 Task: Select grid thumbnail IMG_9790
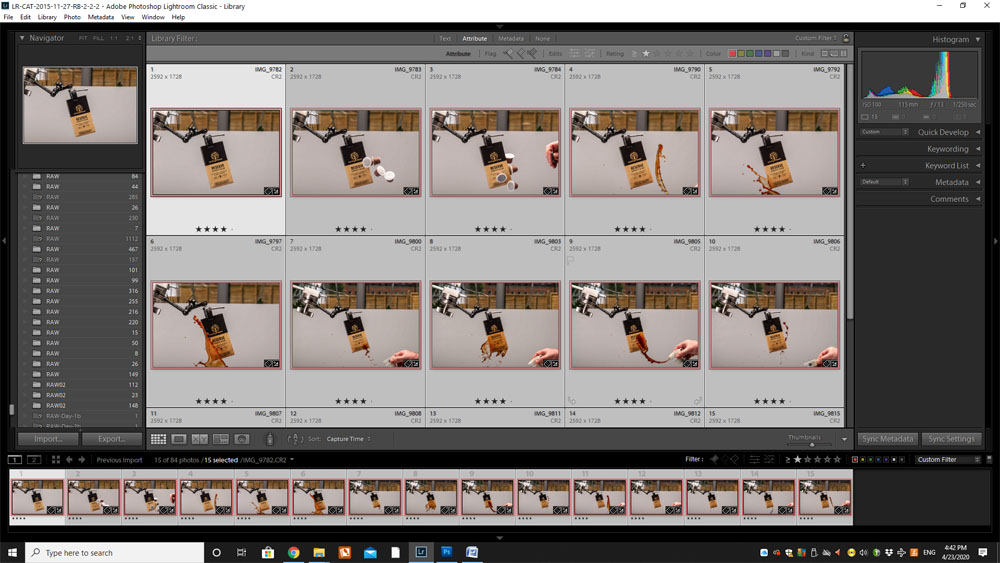[635, 152]
